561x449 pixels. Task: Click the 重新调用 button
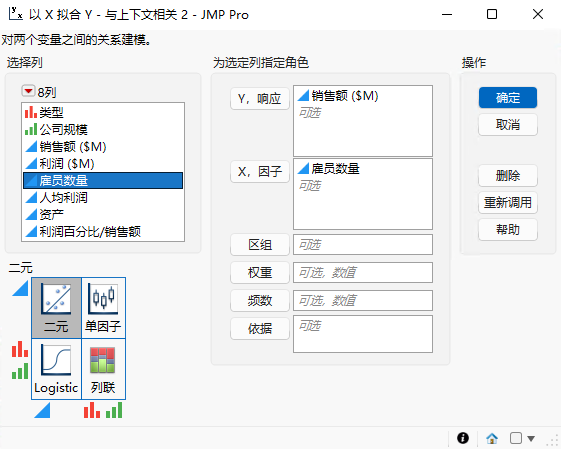(508, 202)
